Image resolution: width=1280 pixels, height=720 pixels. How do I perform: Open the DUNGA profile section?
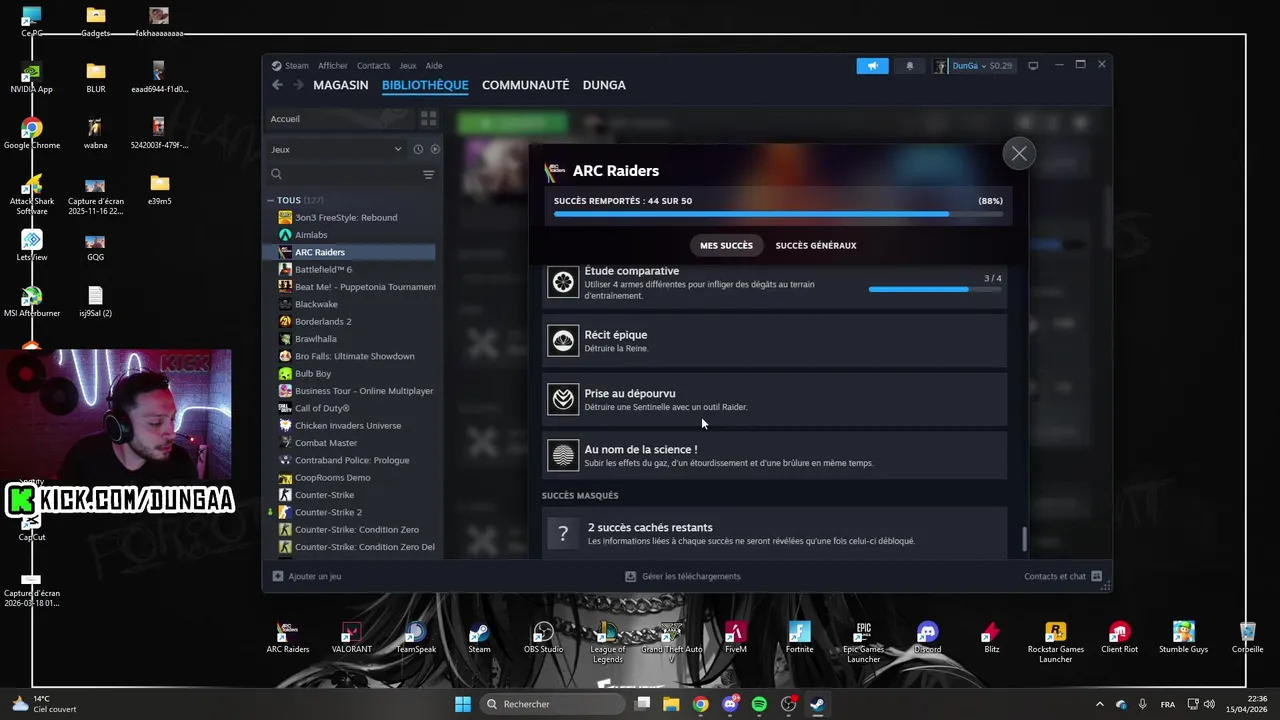(x=604, y=85)
